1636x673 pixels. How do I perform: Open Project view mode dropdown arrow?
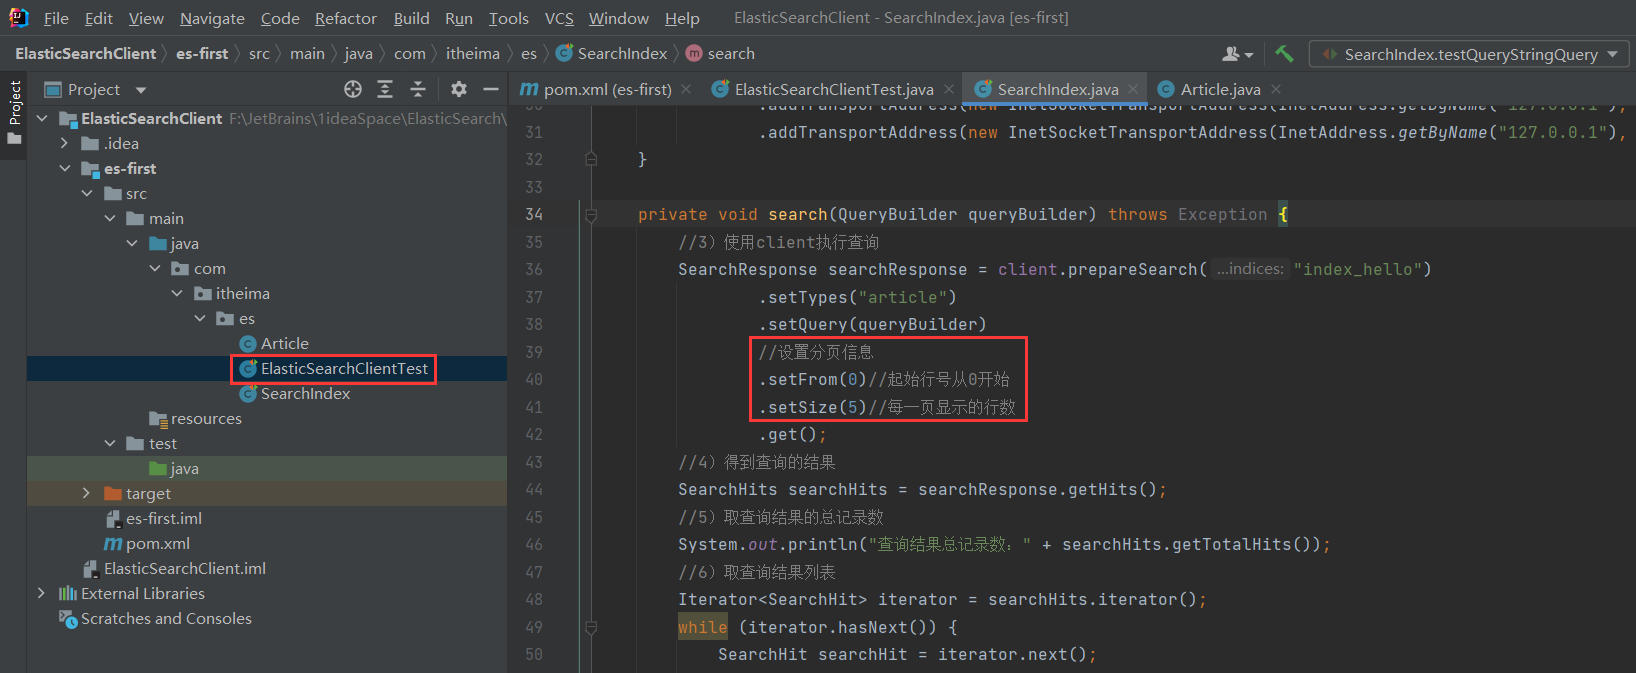click(141, 90)
